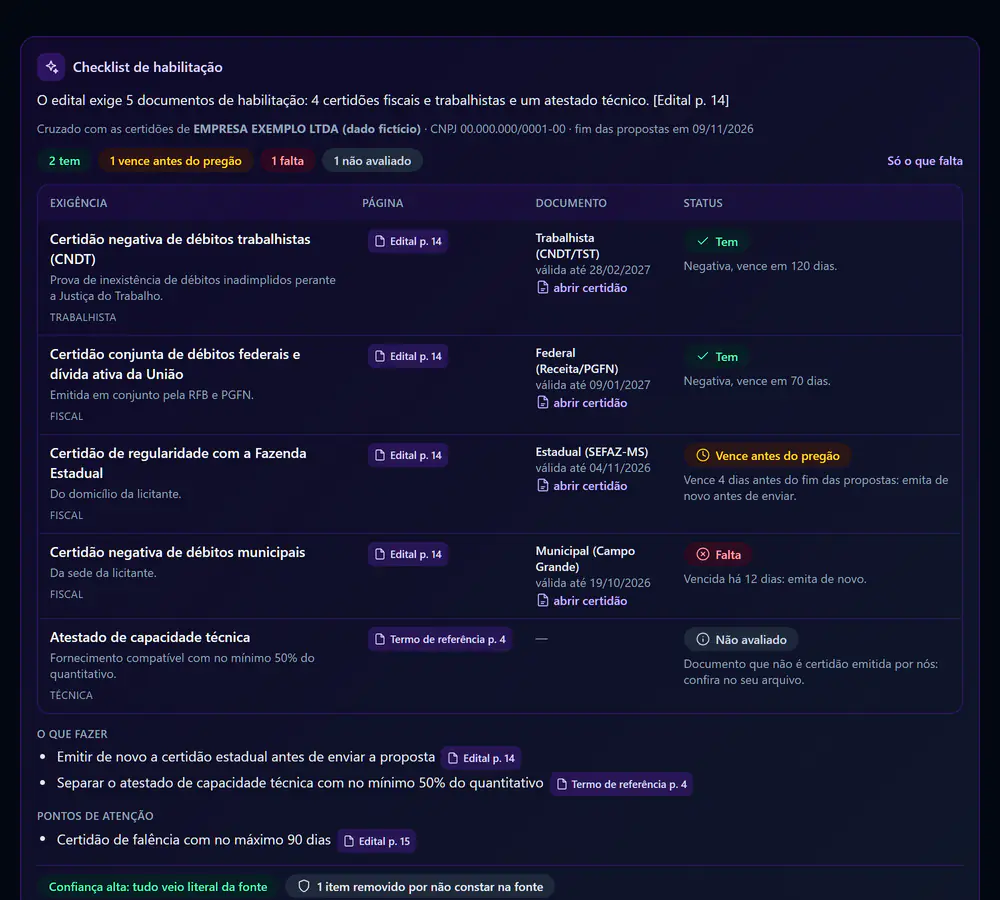Click the 'PÁGINA' column header
The height and width of the screenshot is (900, 1000).
[x=383, y=203]
